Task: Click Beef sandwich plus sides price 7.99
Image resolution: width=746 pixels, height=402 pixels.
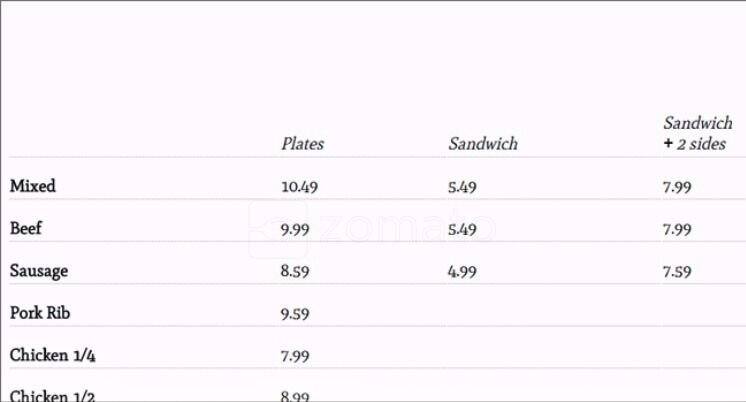Action: (677, 229)
